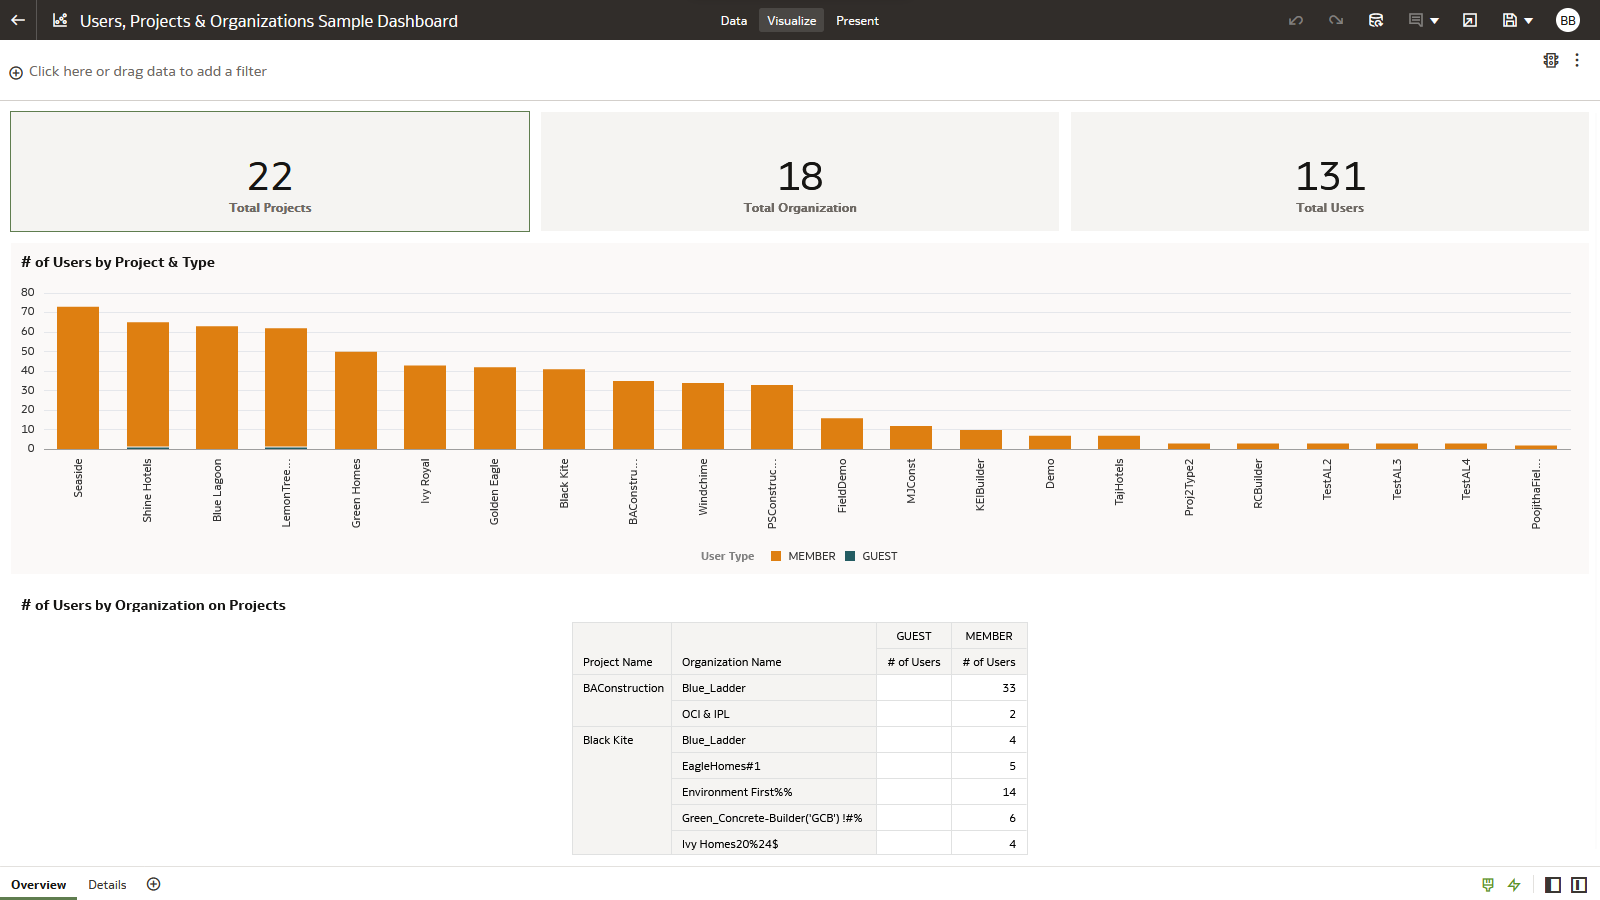Undo the last dashboard change

pyautogui.click(x=1295, y=20)
